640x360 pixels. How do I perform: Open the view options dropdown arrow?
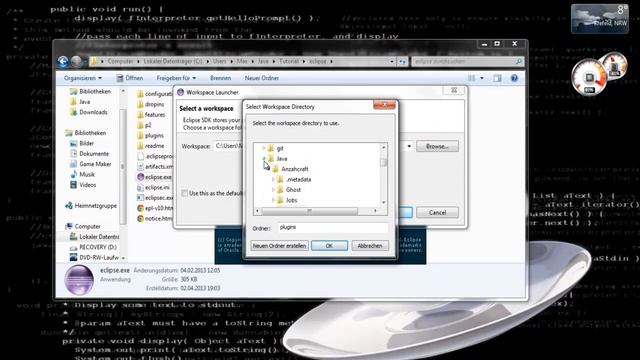(x=482, y=78)
